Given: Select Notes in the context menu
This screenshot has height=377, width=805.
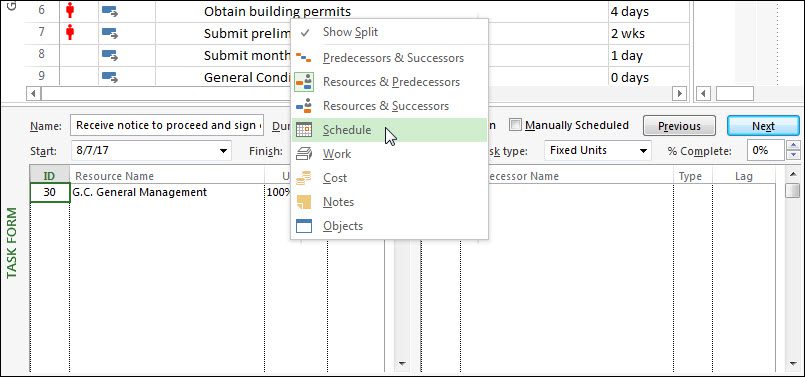Looking at the screenshot, I should coord(389,202).
